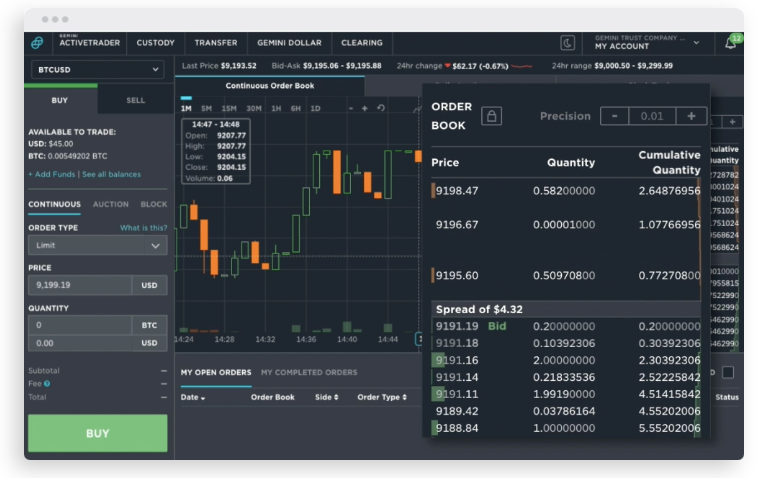Image resolution: width=761 pixels, height=478 pixels.
Task: Set chart interval to 1H
Action: [276, 108]
